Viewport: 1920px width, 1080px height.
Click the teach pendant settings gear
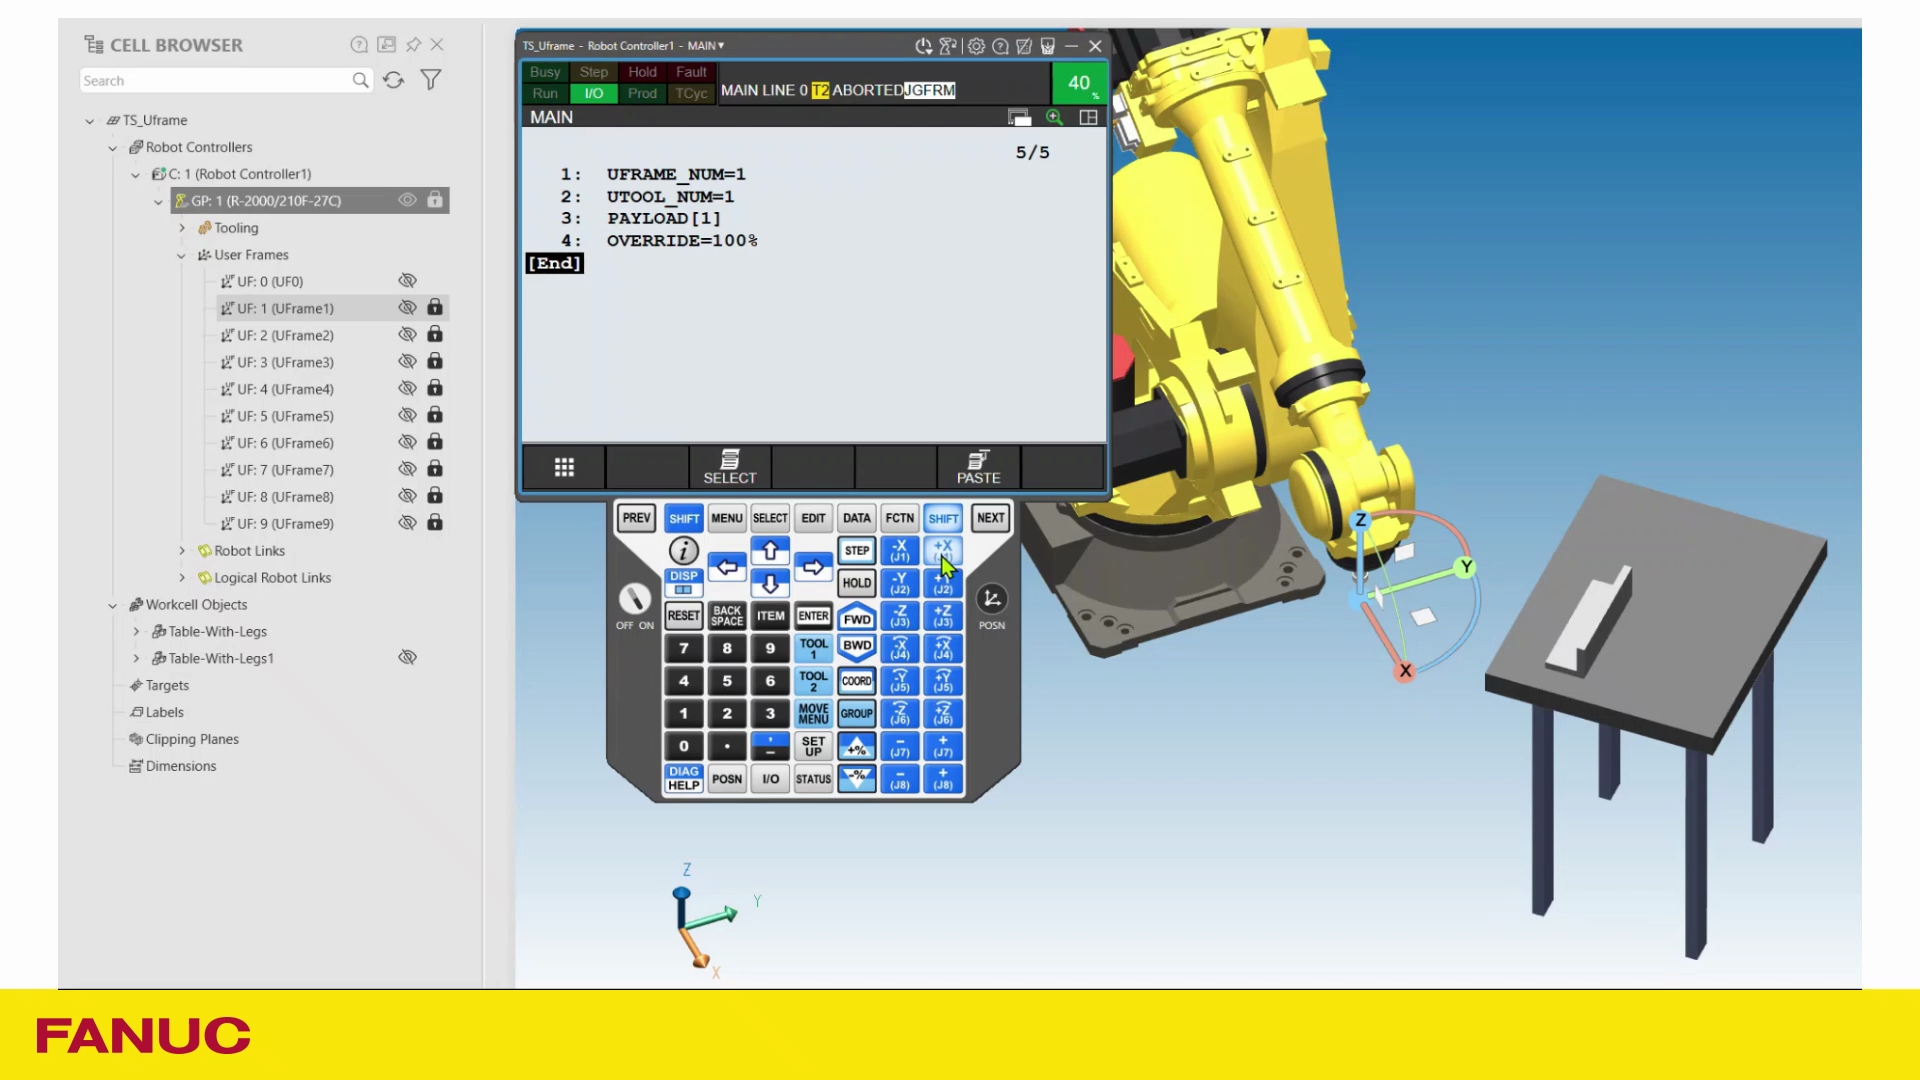coord(976,46)
